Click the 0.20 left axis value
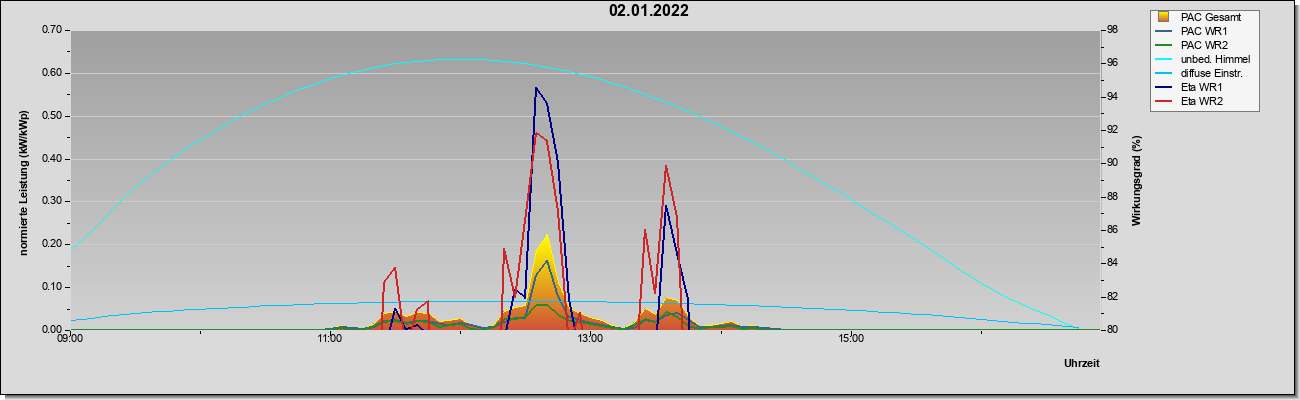This screenshot has width=1300, height=400. click(52, 244)
